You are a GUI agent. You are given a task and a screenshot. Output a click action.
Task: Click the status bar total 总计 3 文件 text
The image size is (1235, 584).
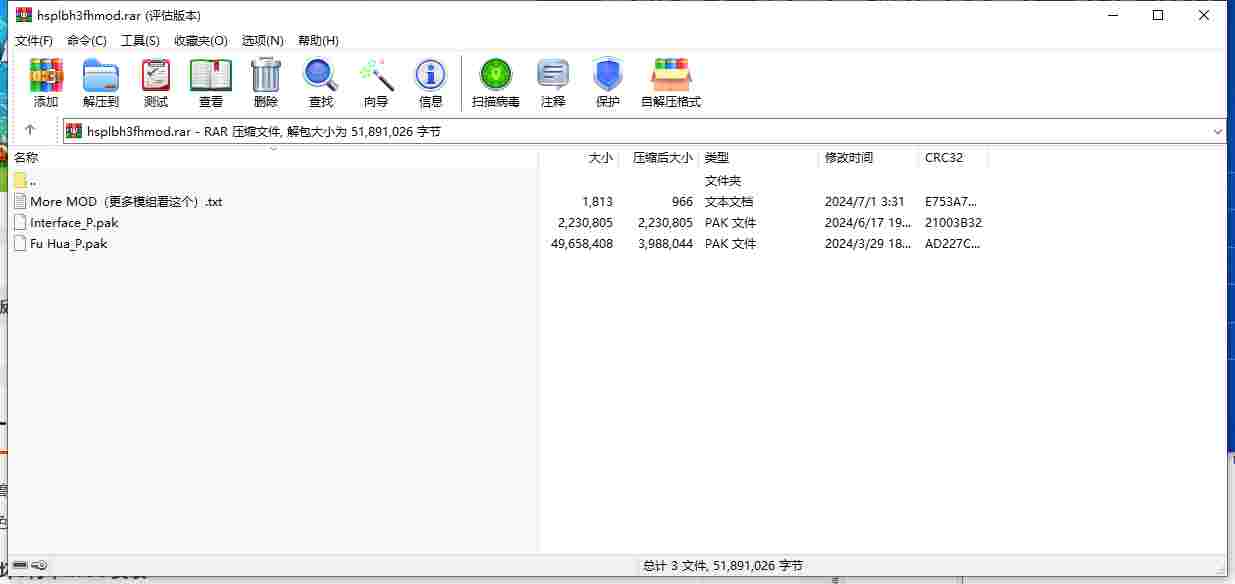[x=722, y=566]
